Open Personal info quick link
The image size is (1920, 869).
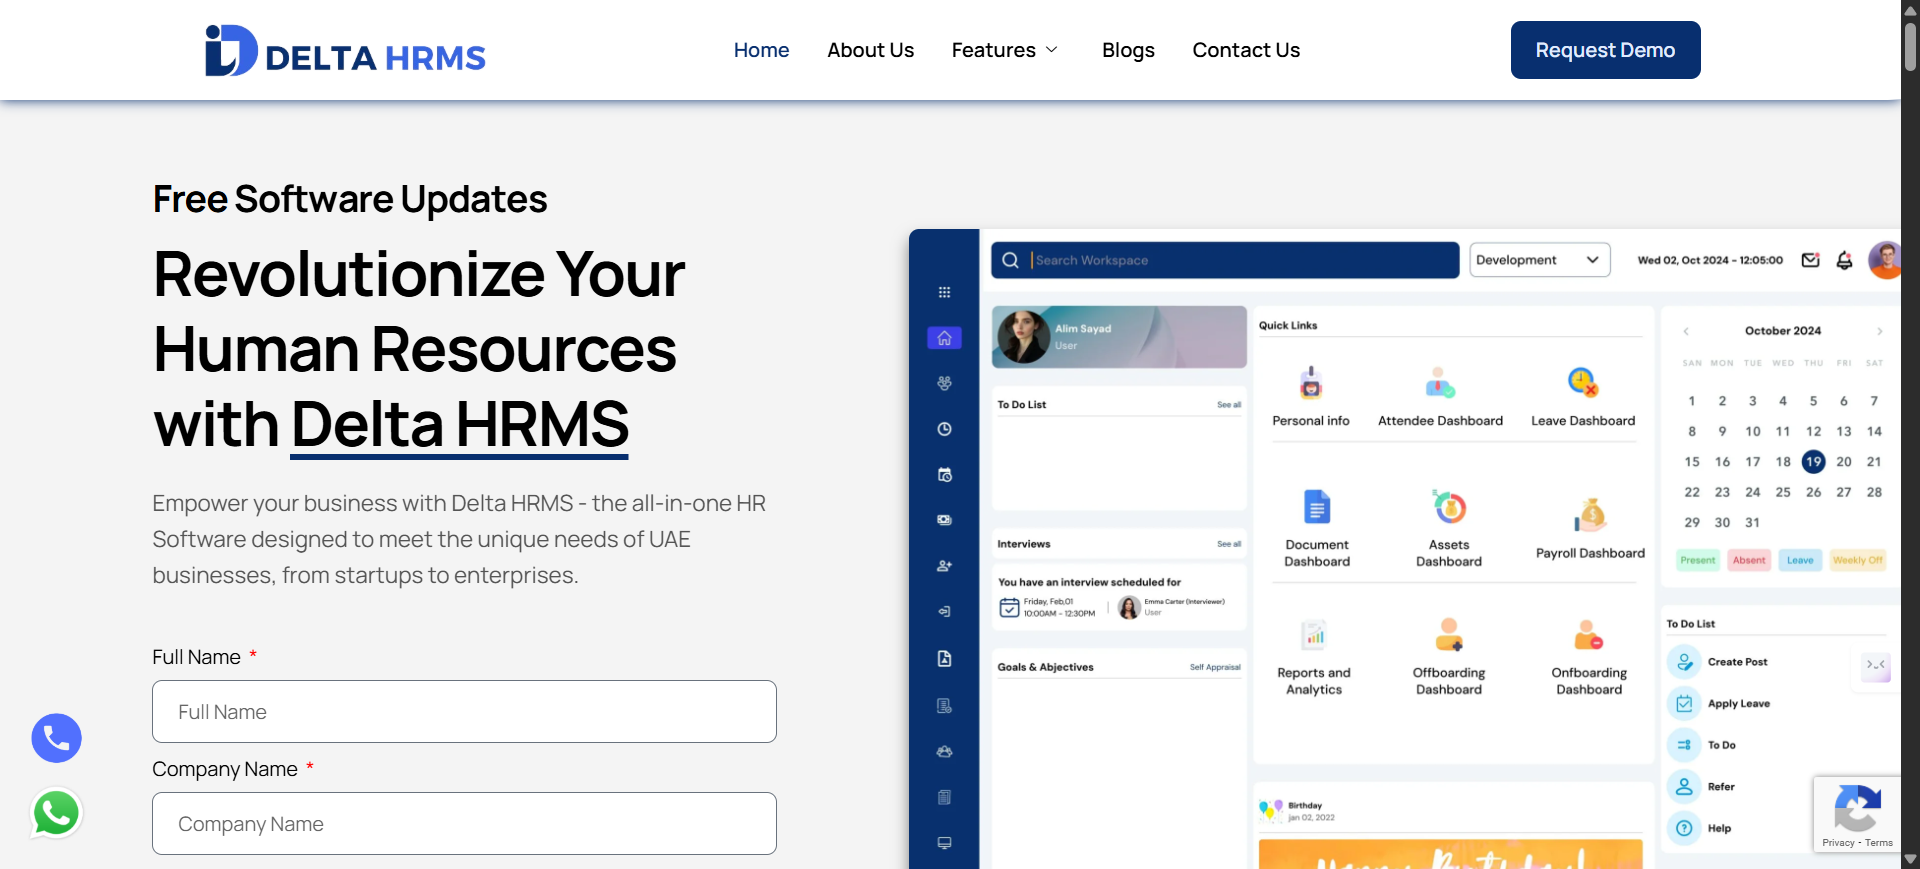(x=1311, y=397)
